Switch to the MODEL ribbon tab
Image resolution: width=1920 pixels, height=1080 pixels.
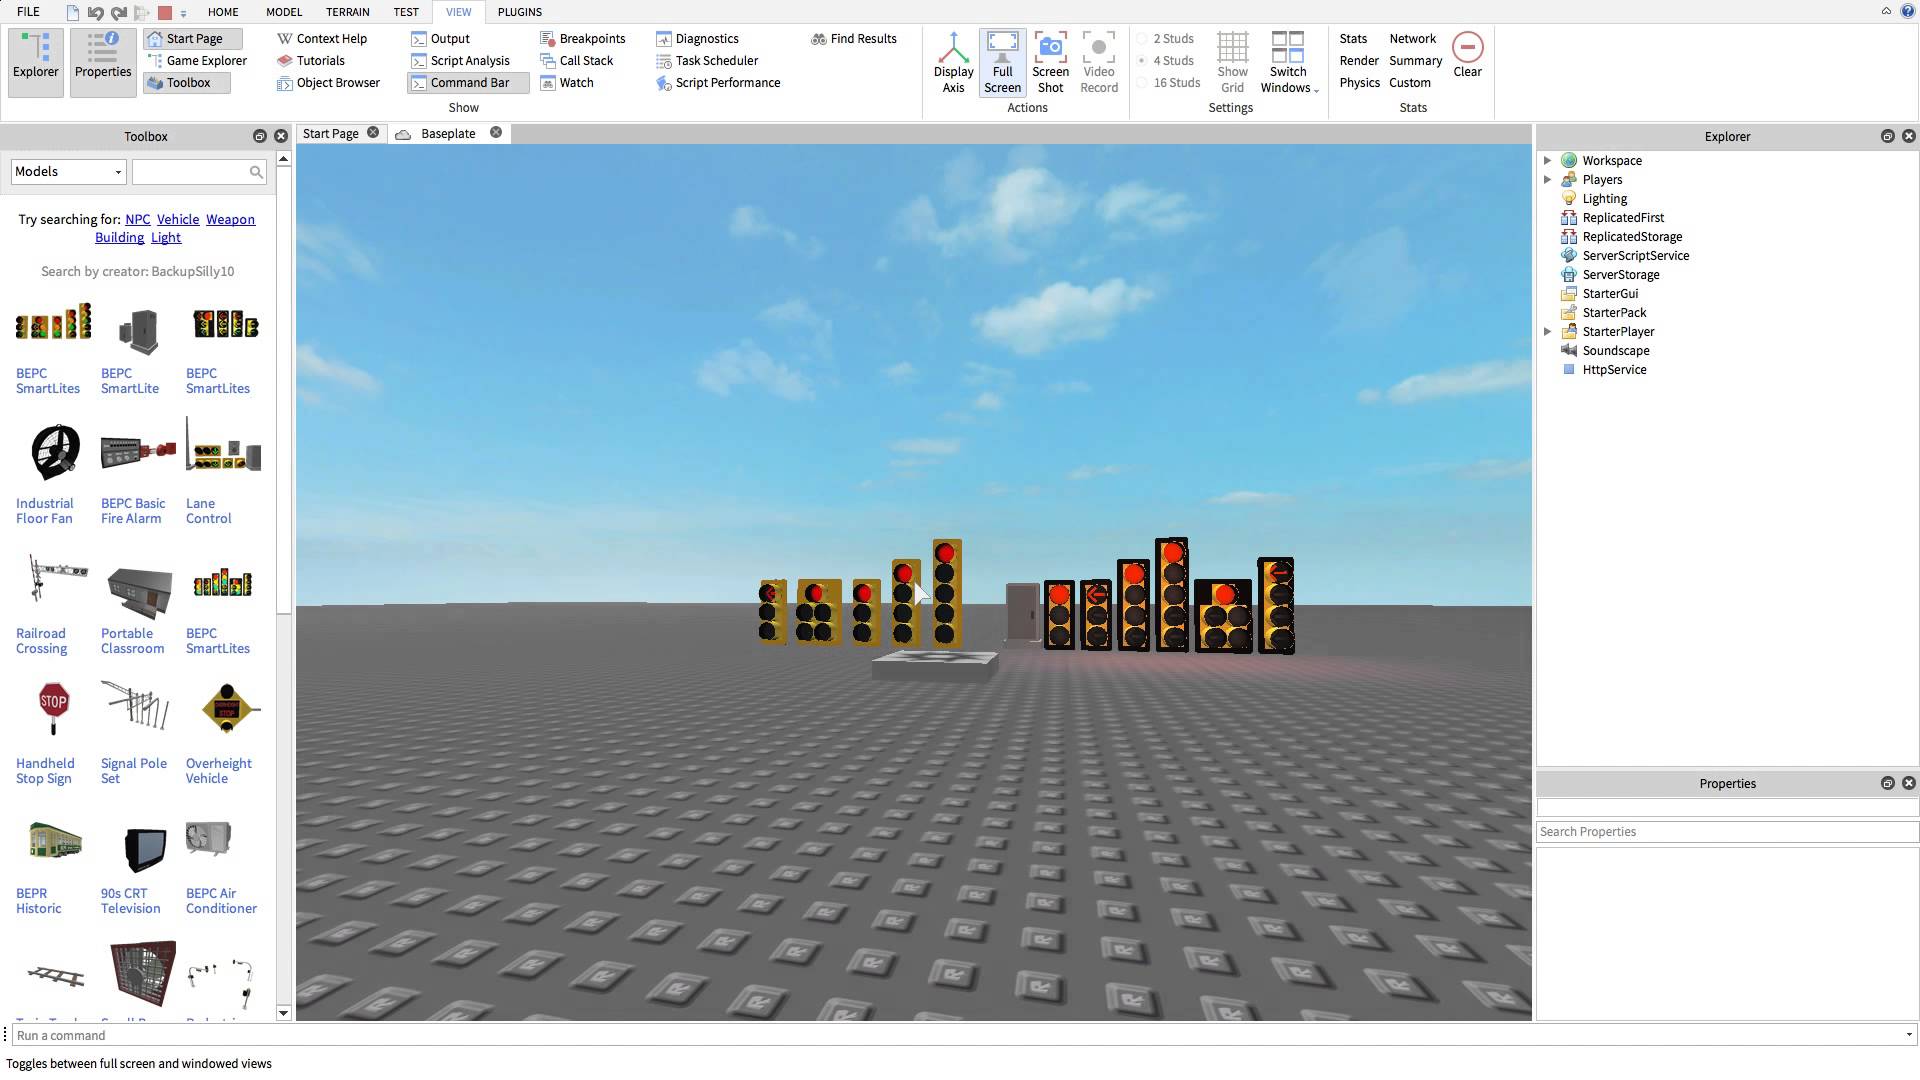point(284,12)
